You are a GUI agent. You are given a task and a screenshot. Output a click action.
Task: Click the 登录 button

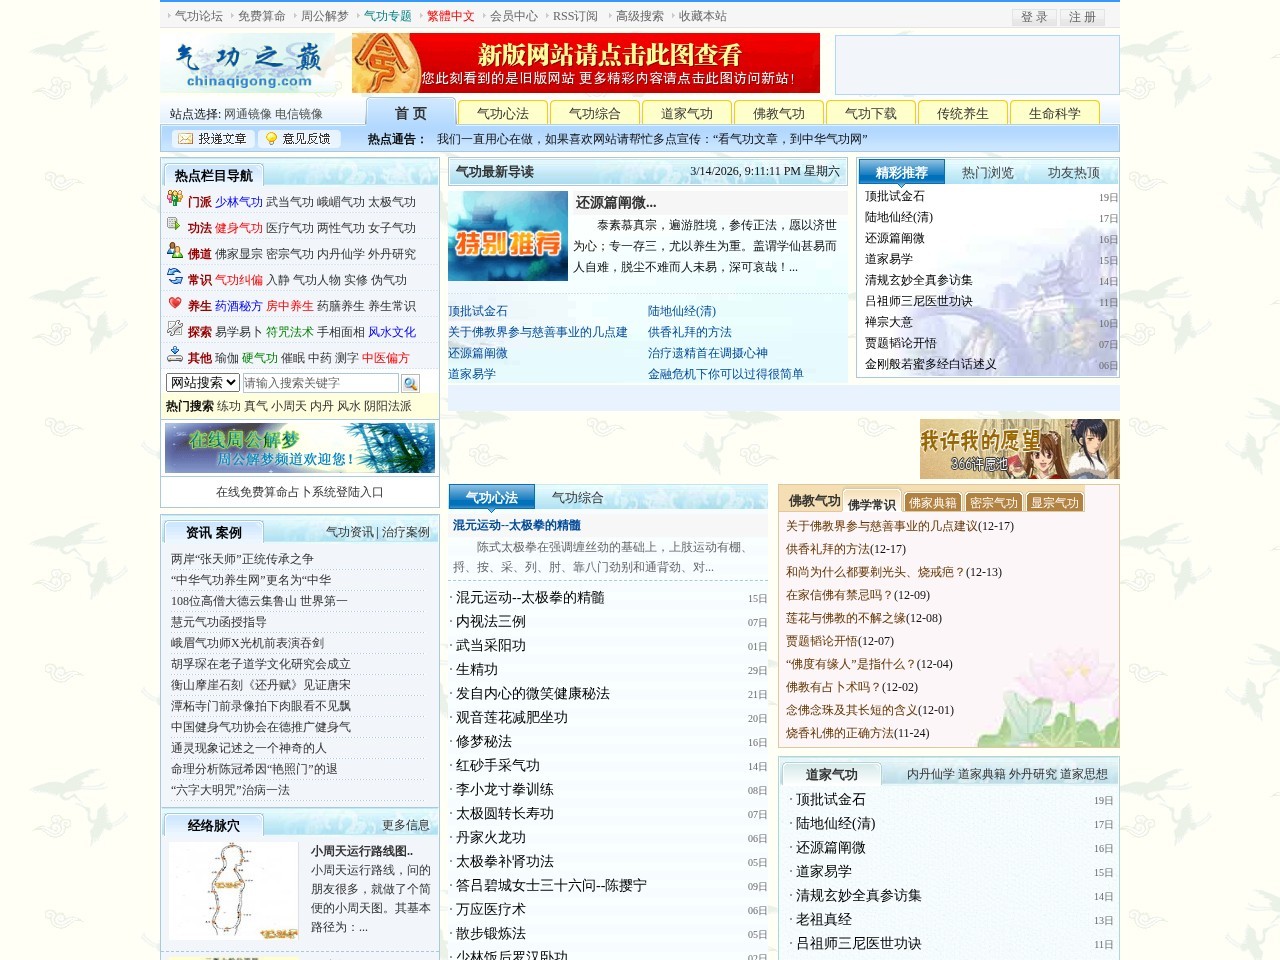(x=1034, y=17)
